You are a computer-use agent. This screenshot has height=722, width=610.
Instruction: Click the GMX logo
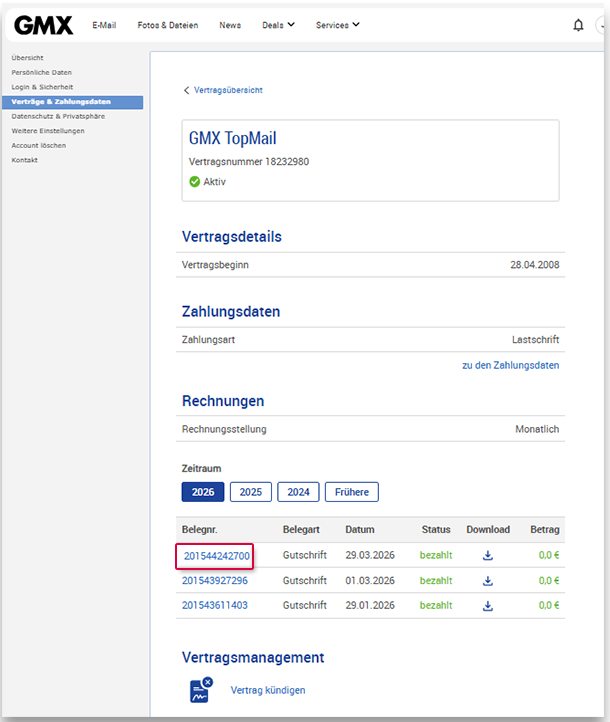coord(43,25)
